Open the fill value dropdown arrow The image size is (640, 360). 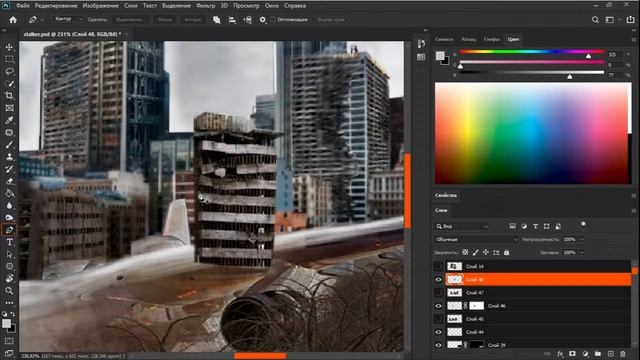point(582,253)
